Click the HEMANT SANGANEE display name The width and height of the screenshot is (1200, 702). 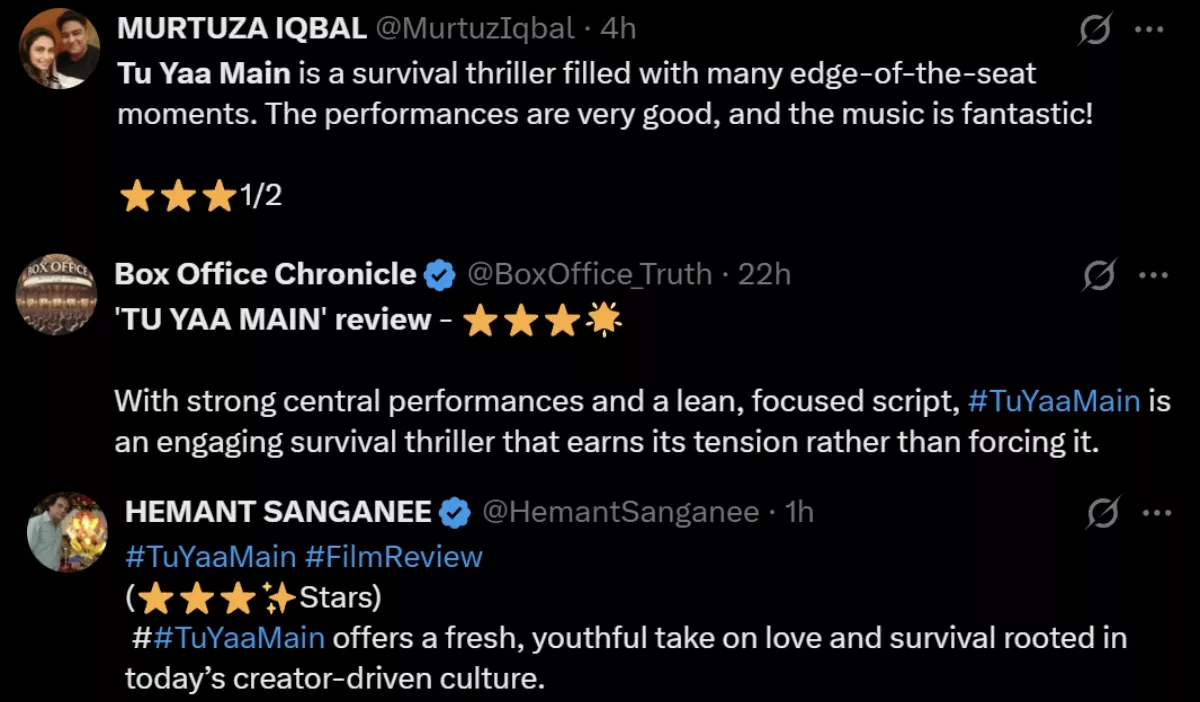pos(278,512)
